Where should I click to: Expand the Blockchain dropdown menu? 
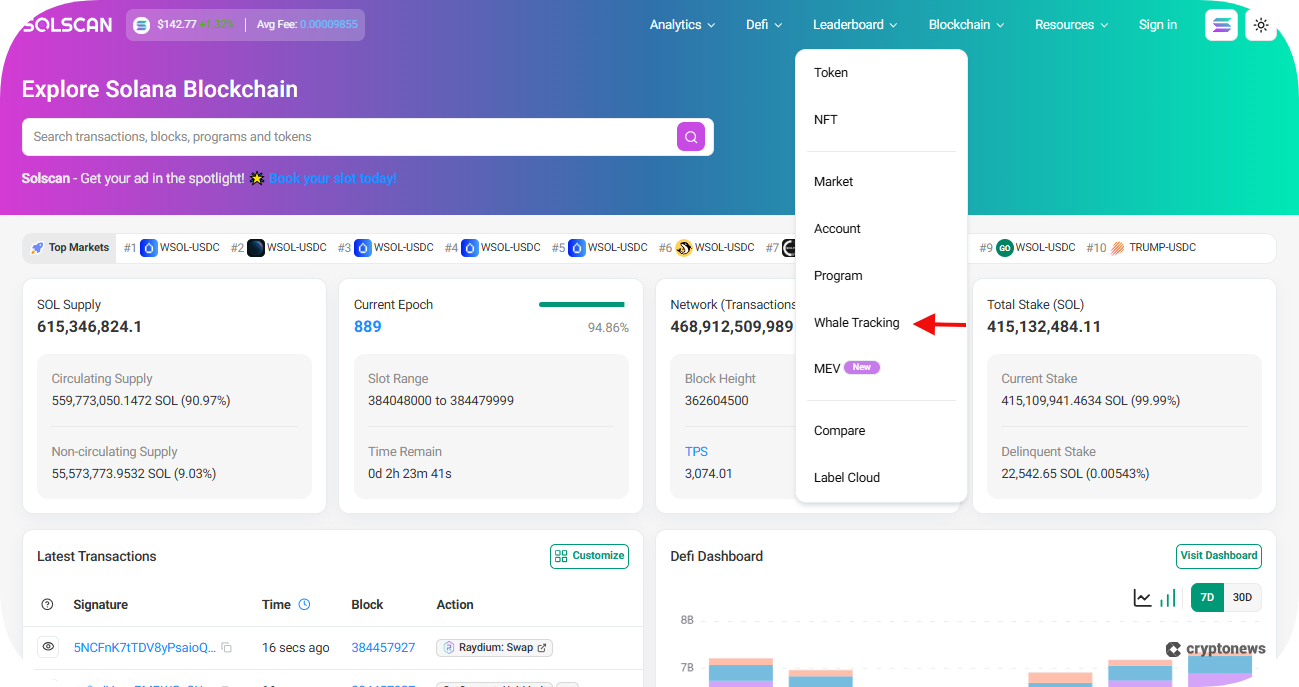pos(966,25)
